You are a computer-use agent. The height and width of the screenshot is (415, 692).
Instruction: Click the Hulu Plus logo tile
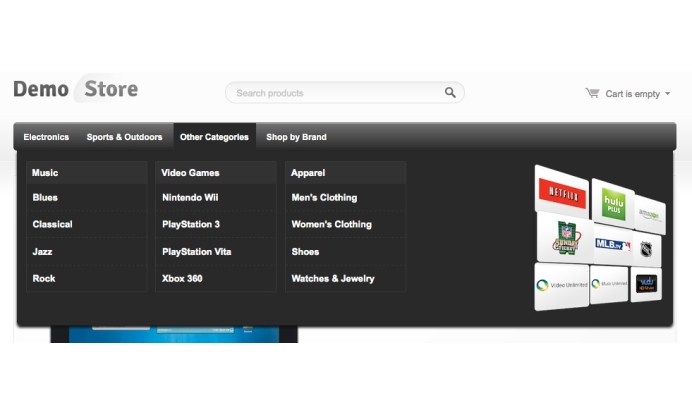pyautogui.click(x=613, y=204)
